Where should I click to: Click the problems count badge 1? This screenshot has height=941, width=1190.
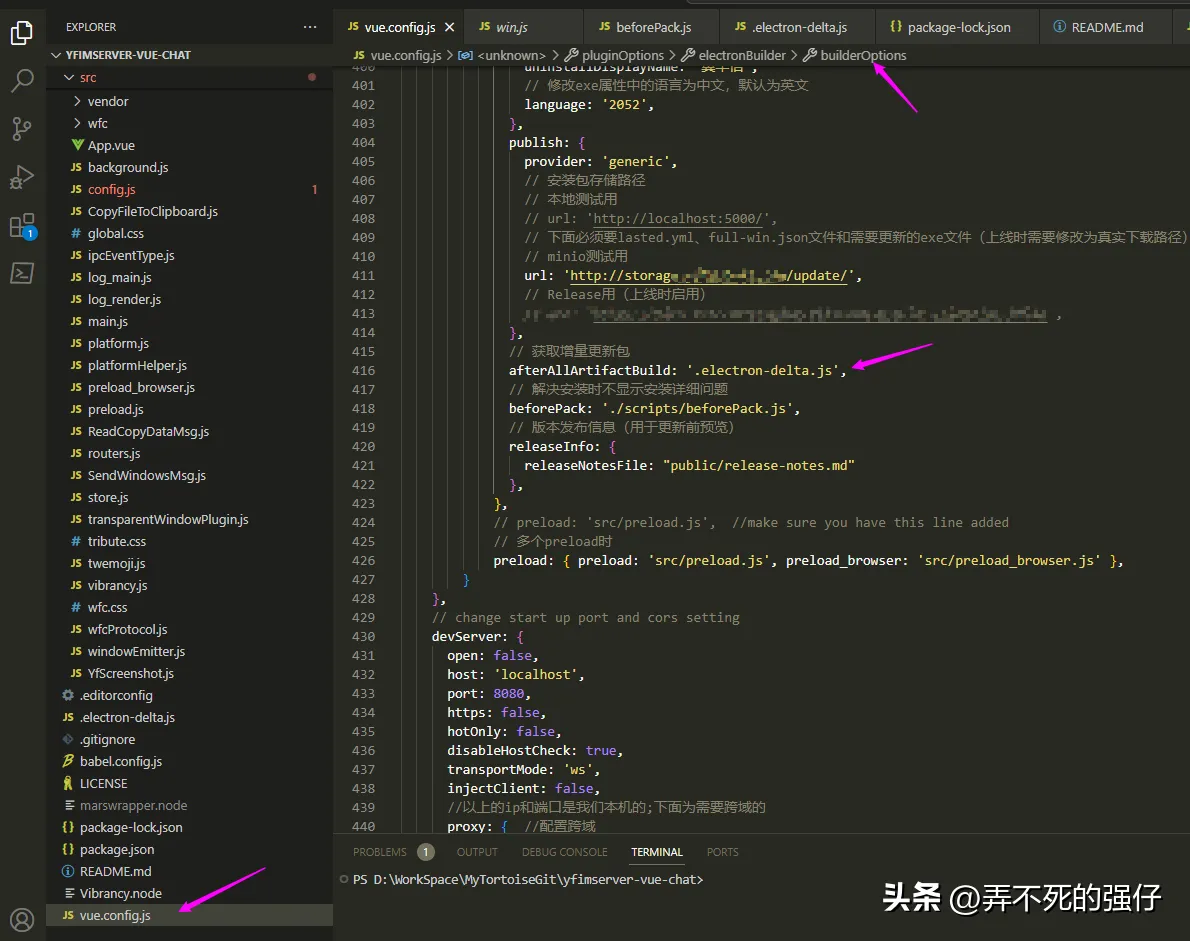[426, 852]
